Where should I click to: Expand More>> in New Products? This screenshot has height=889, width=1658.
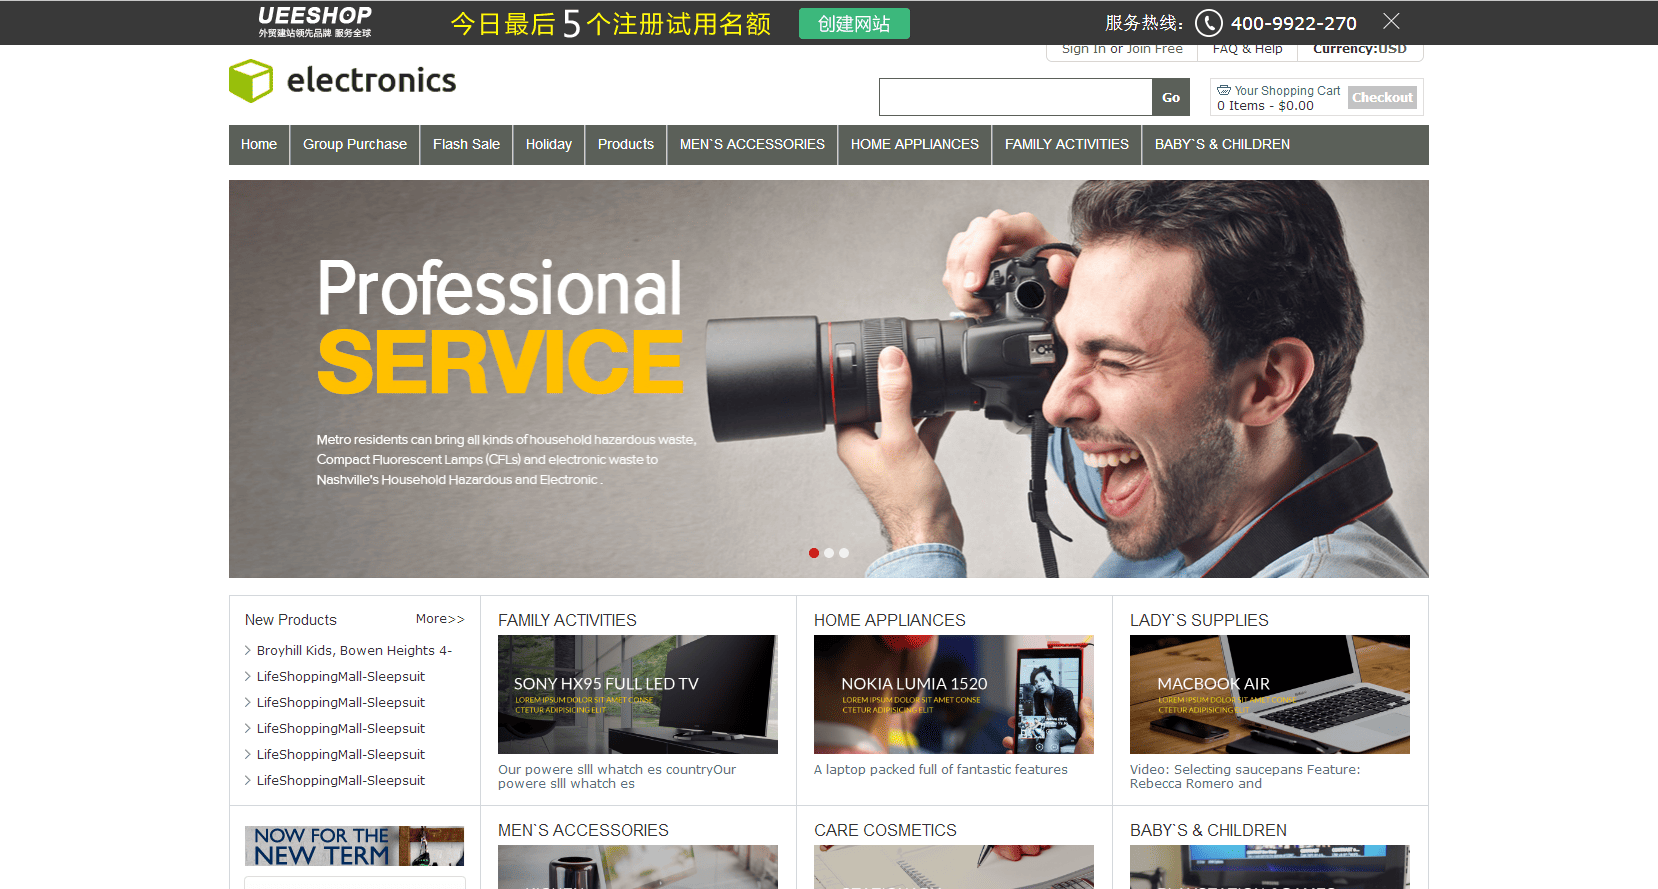point(440,619)
